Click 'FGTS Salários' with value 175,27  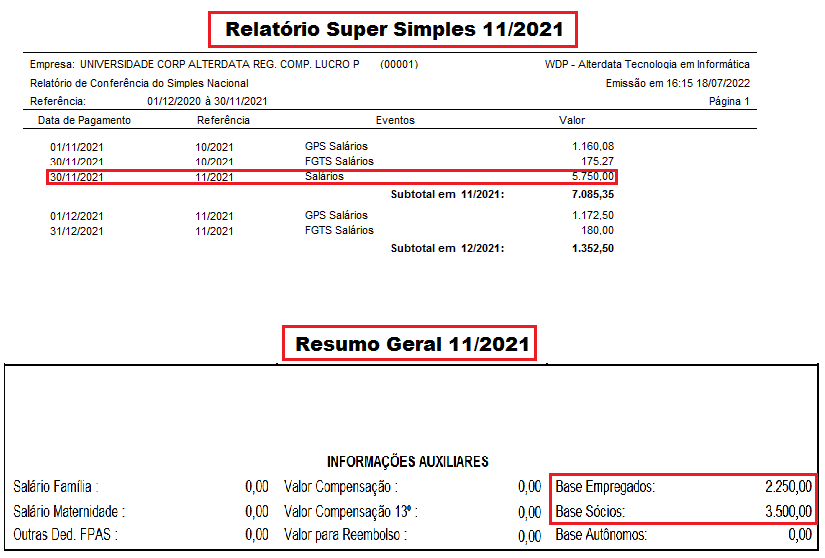[339, 161]
